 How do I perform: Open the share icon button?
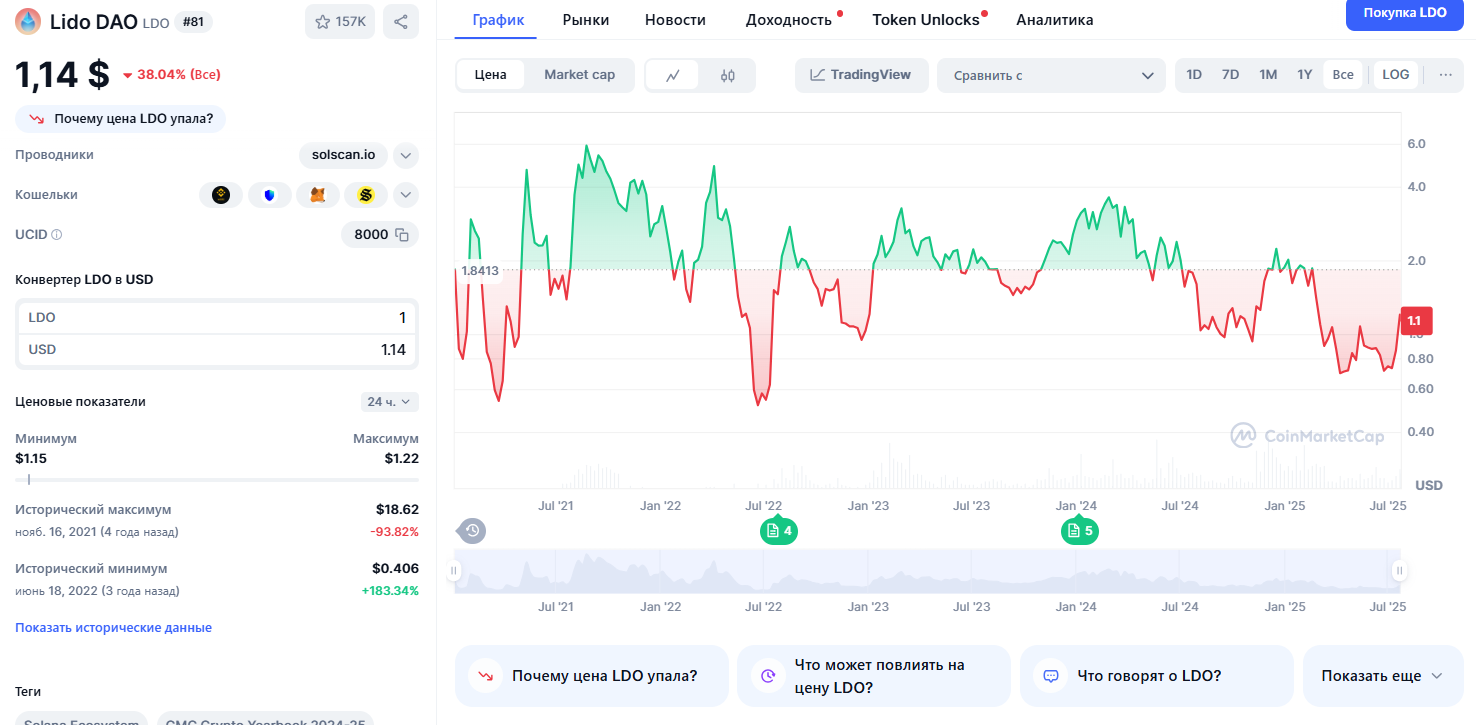(401, 21)
